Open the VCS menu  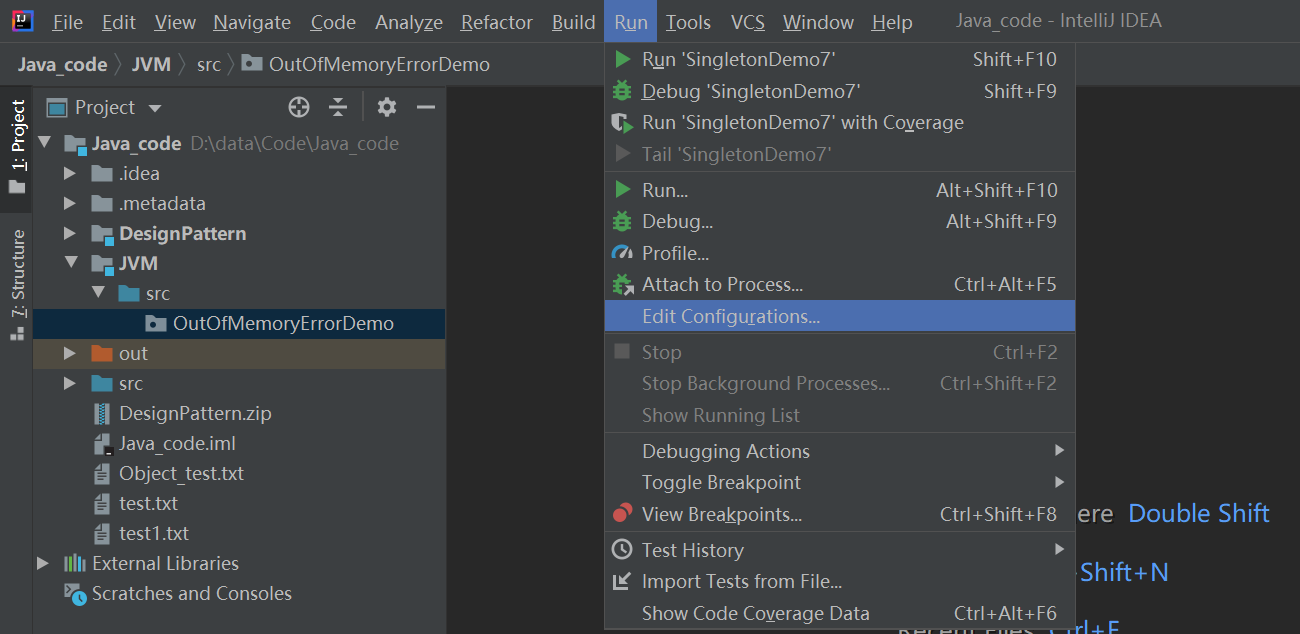(x=747, y=21)
